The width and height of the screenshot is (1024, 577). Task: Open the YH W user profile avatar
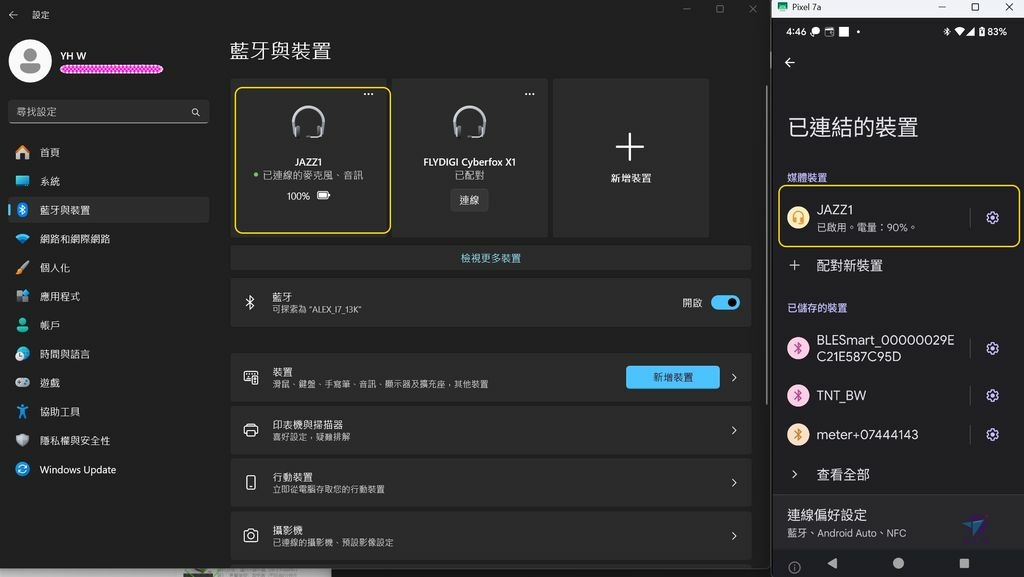click(x=30, y=61)
